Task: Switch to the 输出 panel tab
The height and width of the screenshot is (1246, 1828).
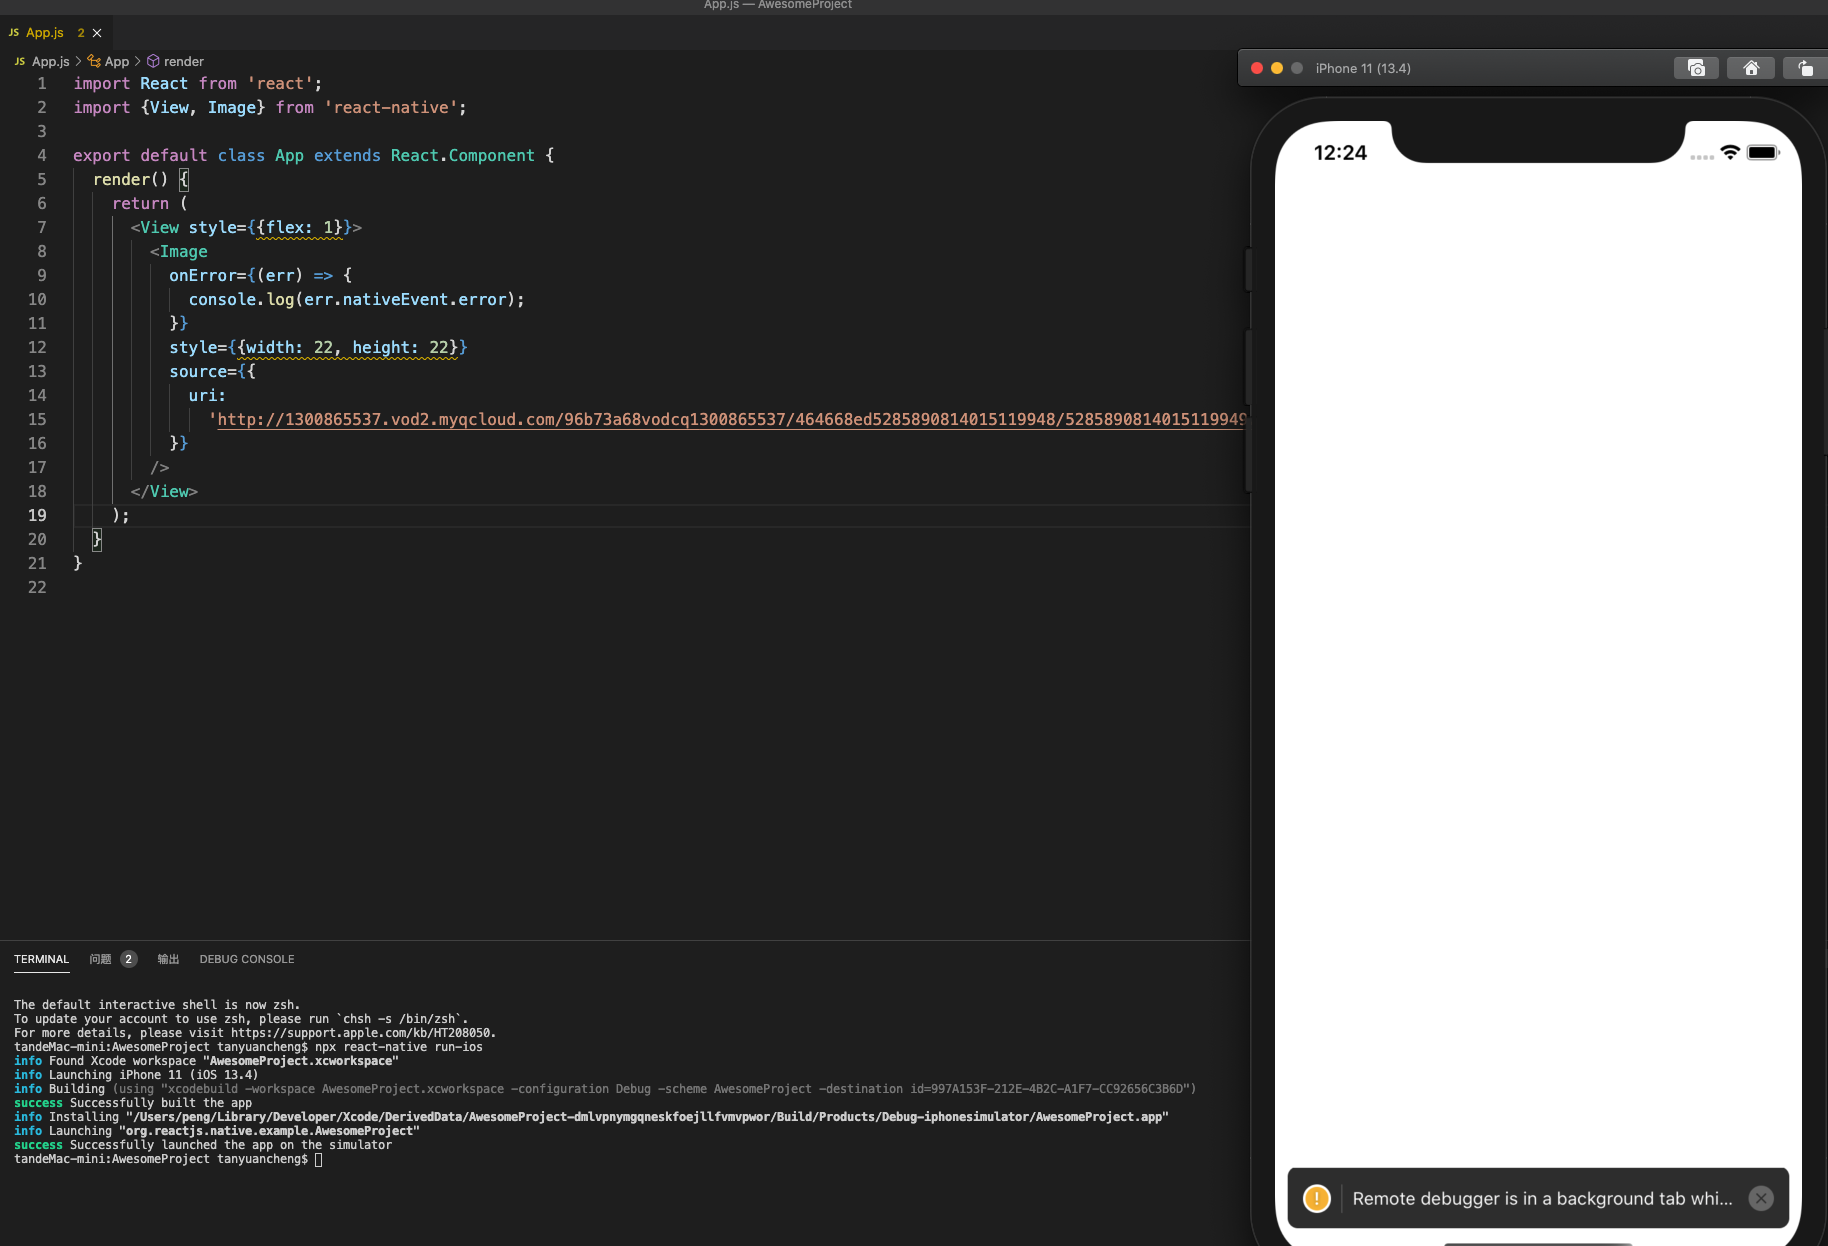Action: click(167, 959)
